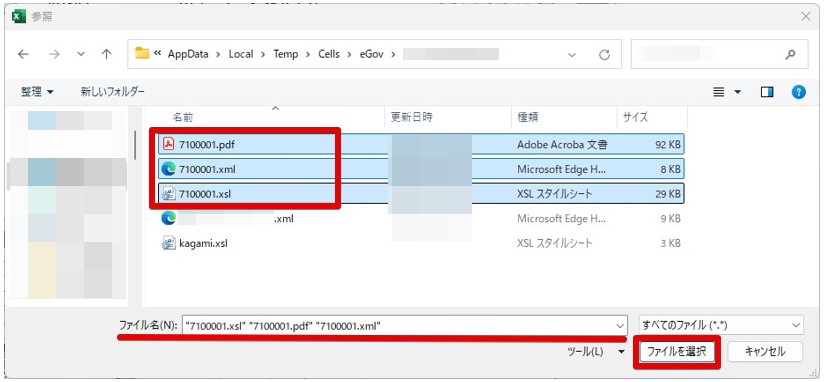Click the Adobe Acroba 文書 type cell

(x=562, y=144)
